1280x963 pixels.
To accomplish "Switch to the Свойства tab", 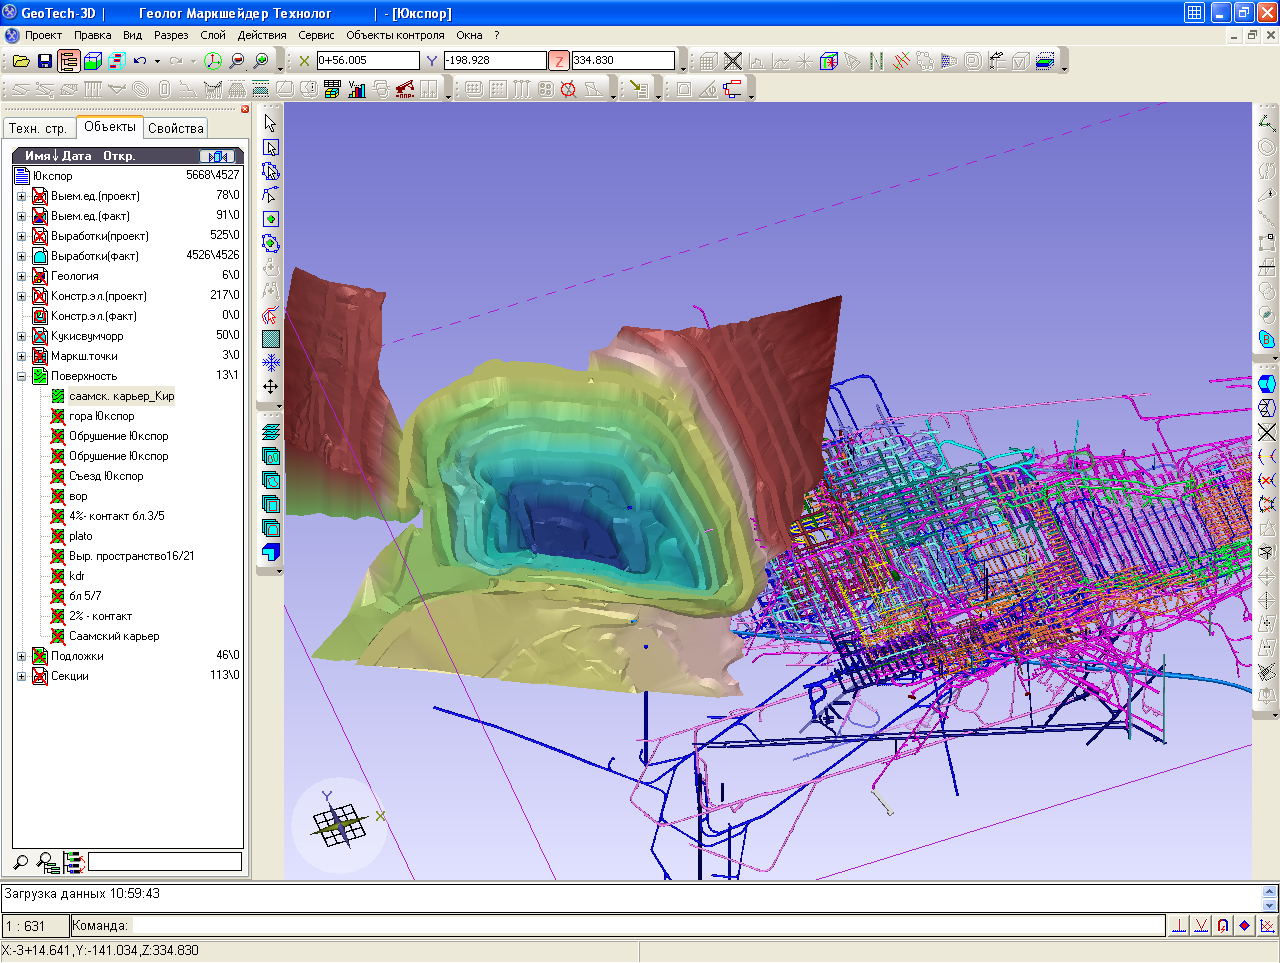I will click(176, 128).
